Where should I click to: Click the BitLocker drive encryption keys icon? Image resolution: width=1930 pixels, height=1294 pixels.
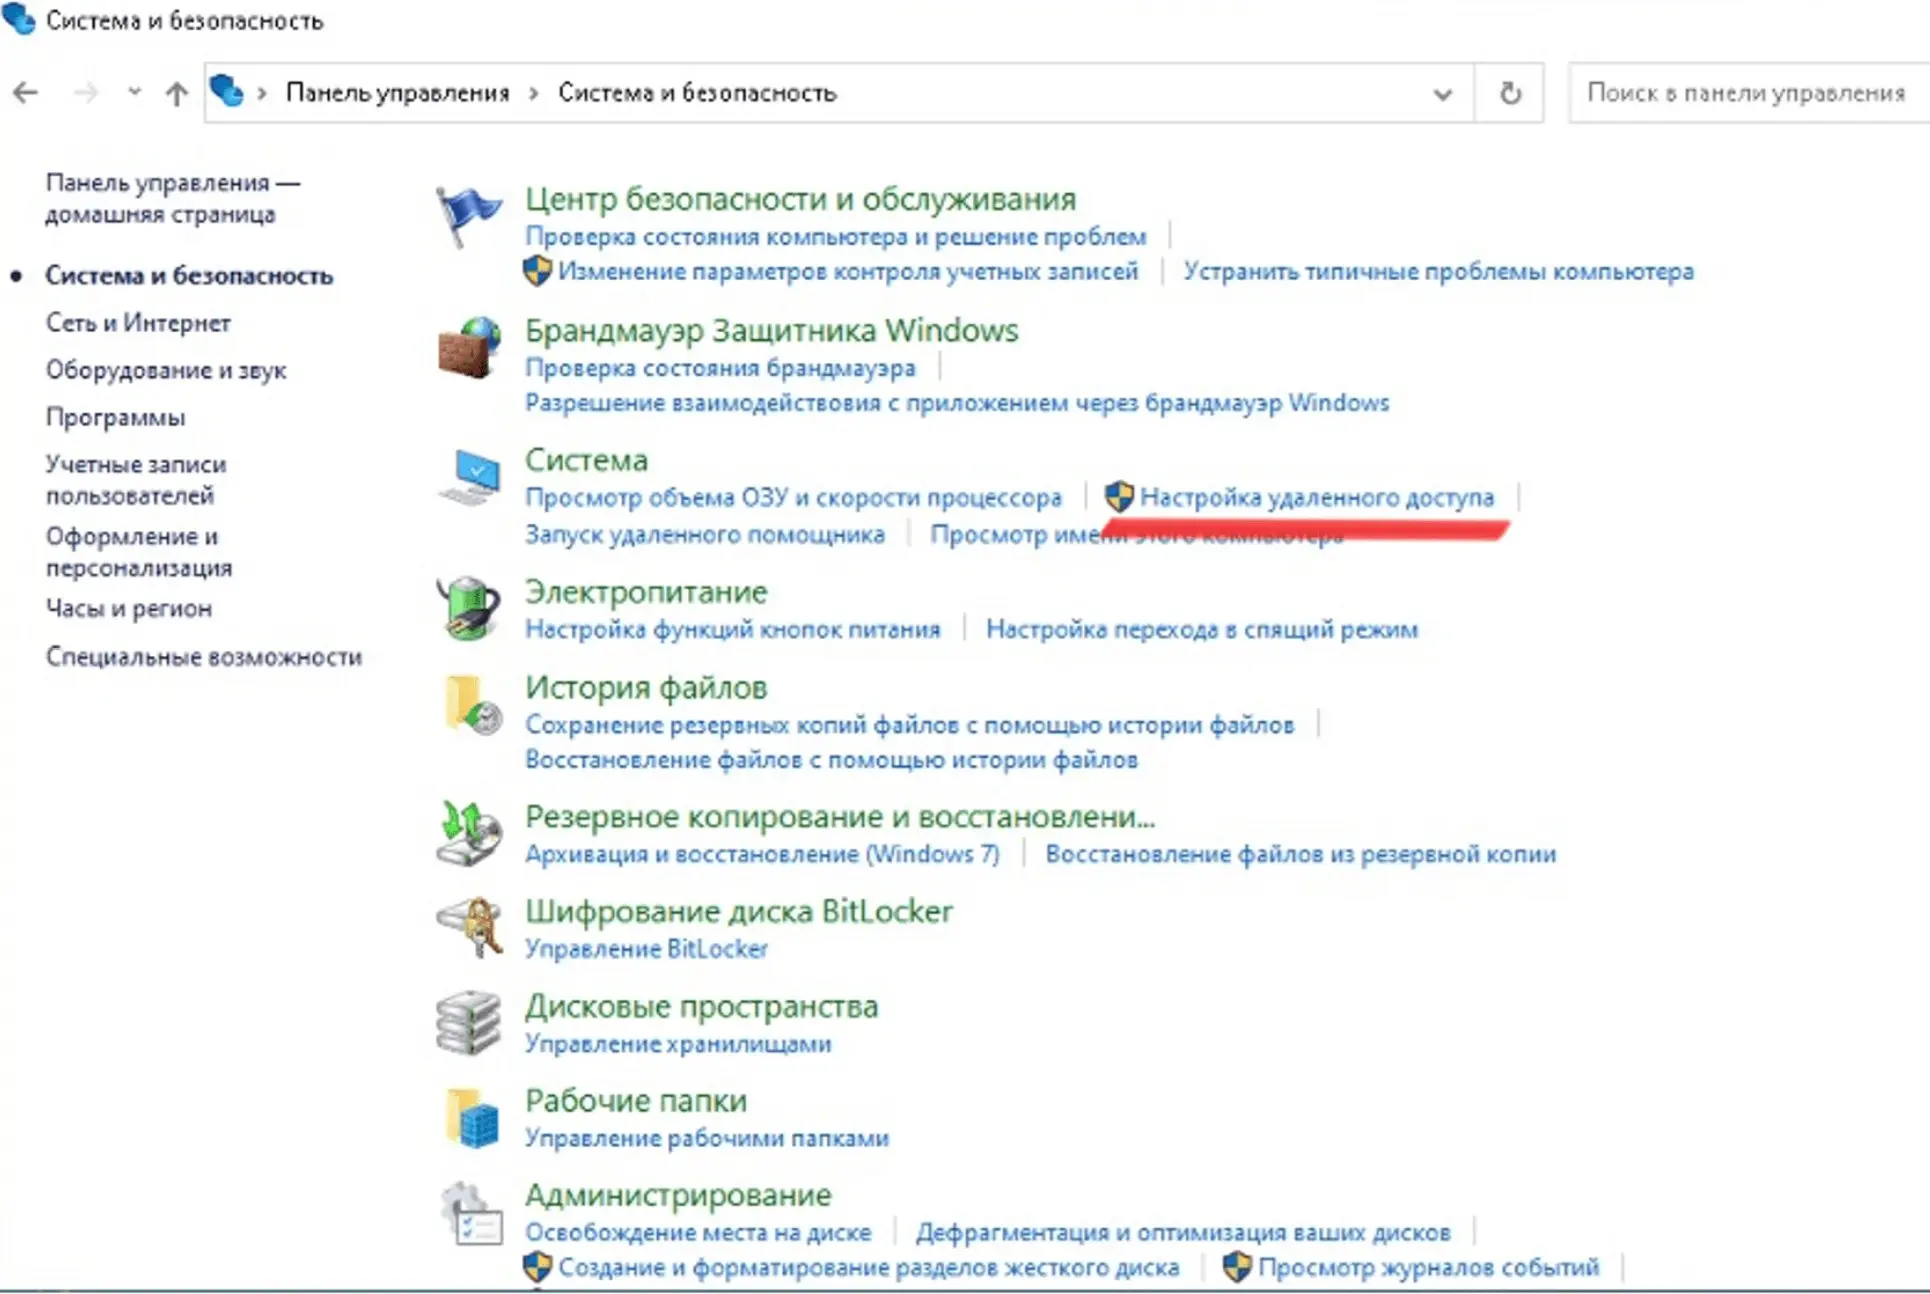tap(470, 927)
